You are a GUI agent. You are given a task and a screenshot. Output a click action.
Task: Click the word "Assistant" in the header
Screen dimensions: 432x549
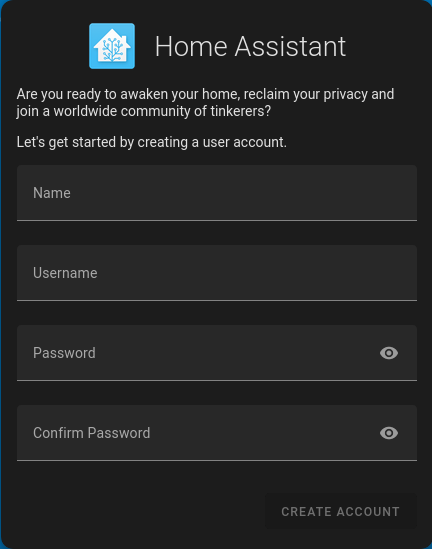click(290, 46)
